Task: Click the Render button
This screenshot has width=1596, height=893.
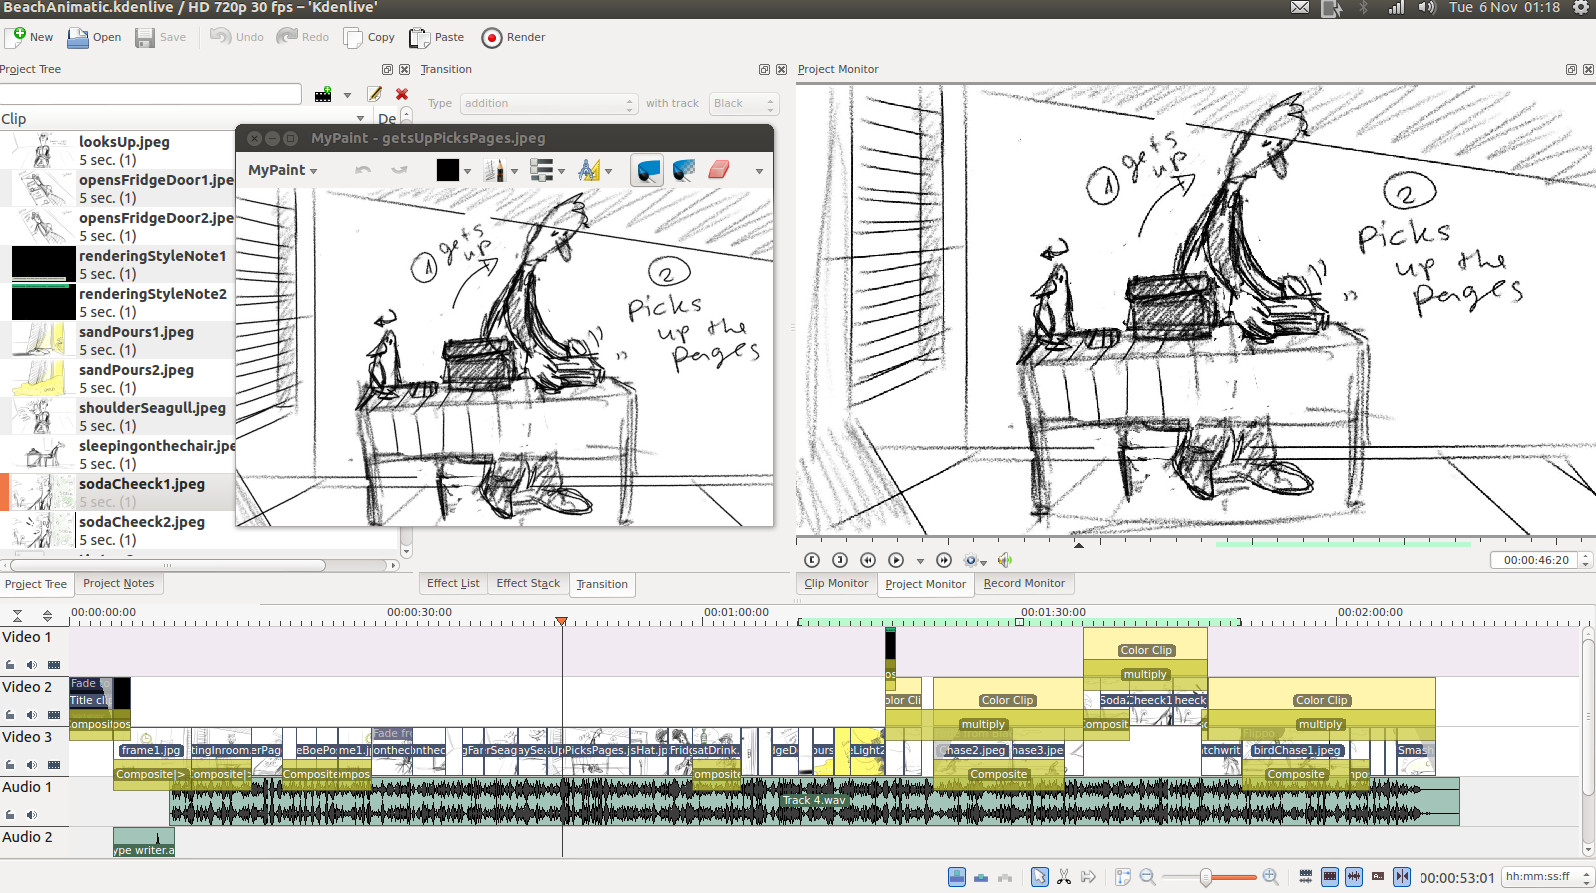Action: pyautogui.click(x=514, y=37)
